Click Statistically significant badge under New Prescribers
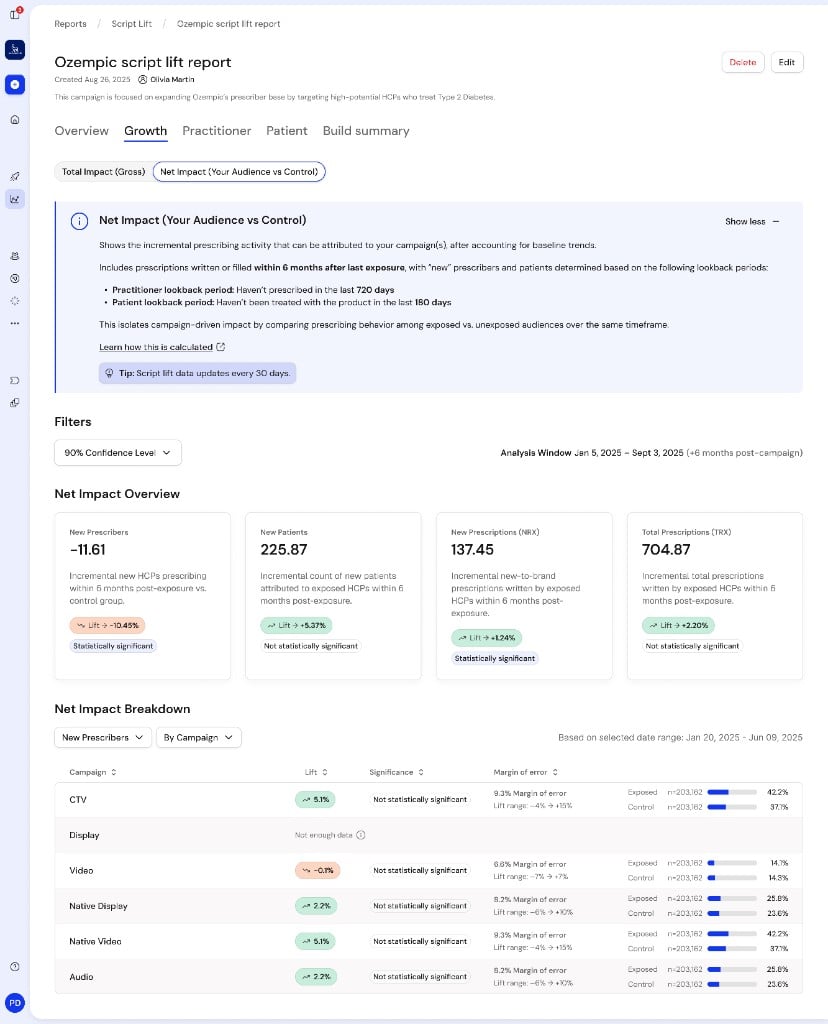This screenshot has height=1024, width=828. [113, 646]
